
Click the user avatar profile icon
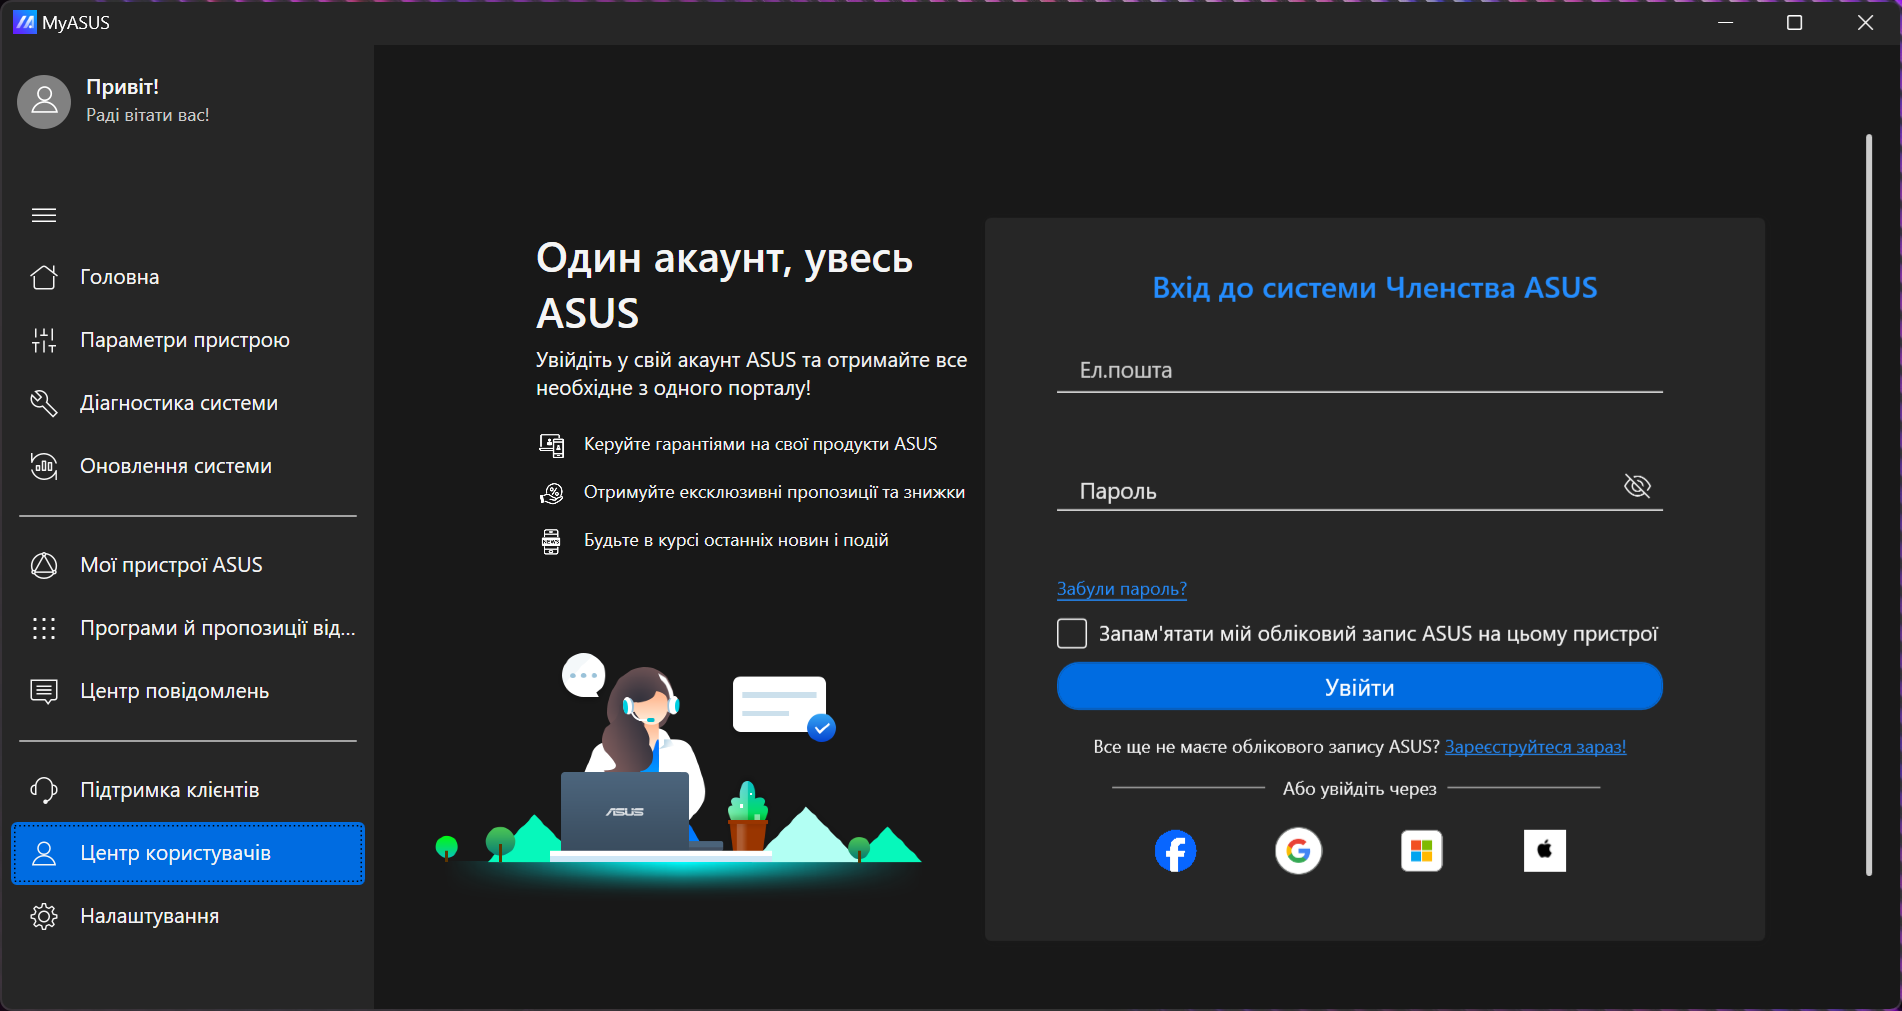44,101
